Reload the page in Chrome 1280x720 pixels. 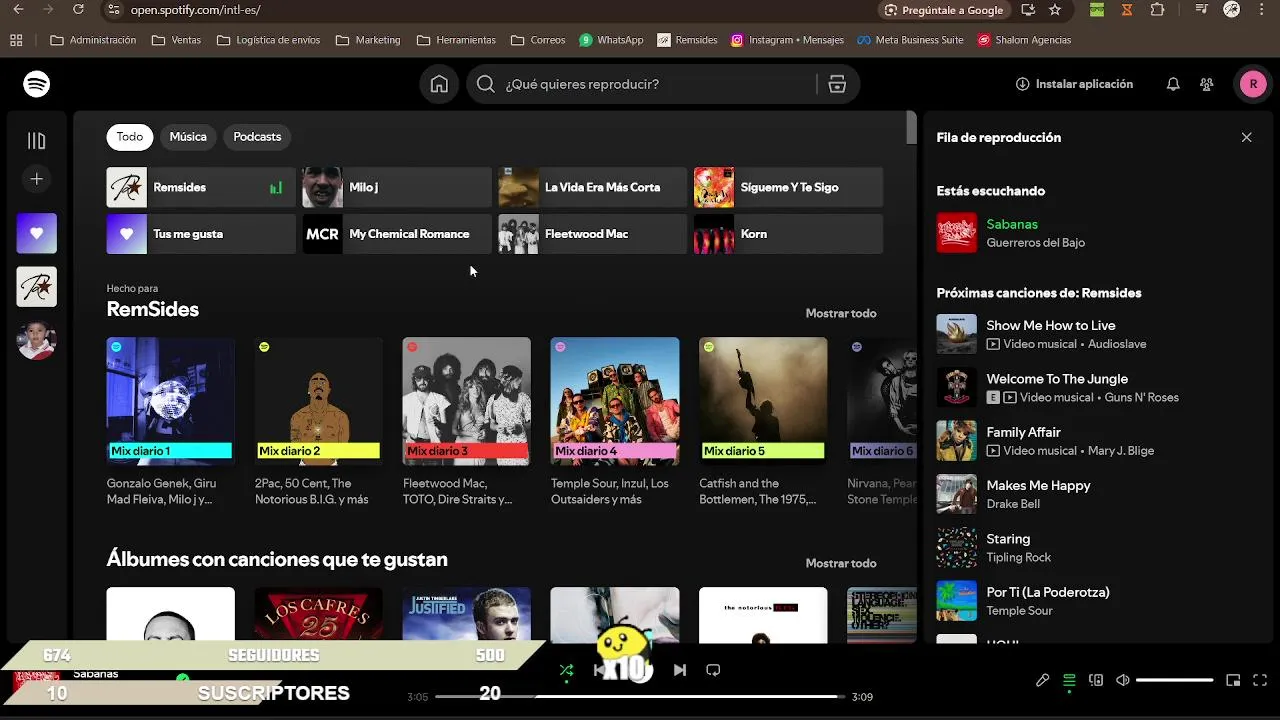point(78,10)
